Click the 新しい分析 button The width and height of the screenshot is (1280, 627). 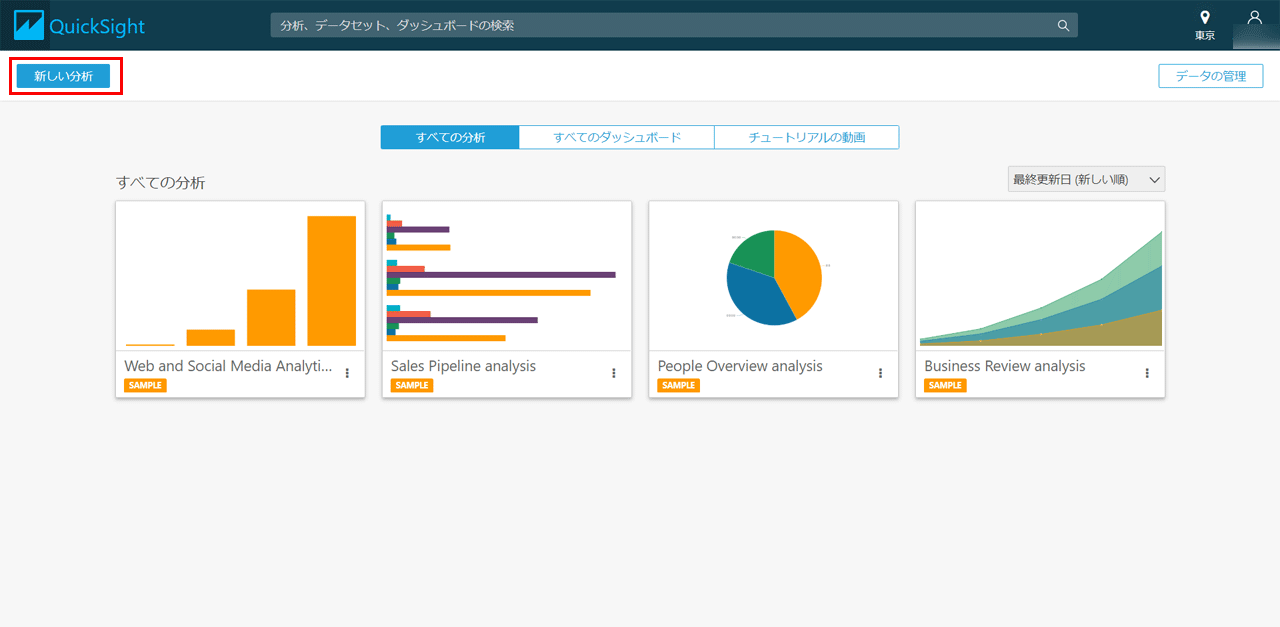[x=63, y=76]
